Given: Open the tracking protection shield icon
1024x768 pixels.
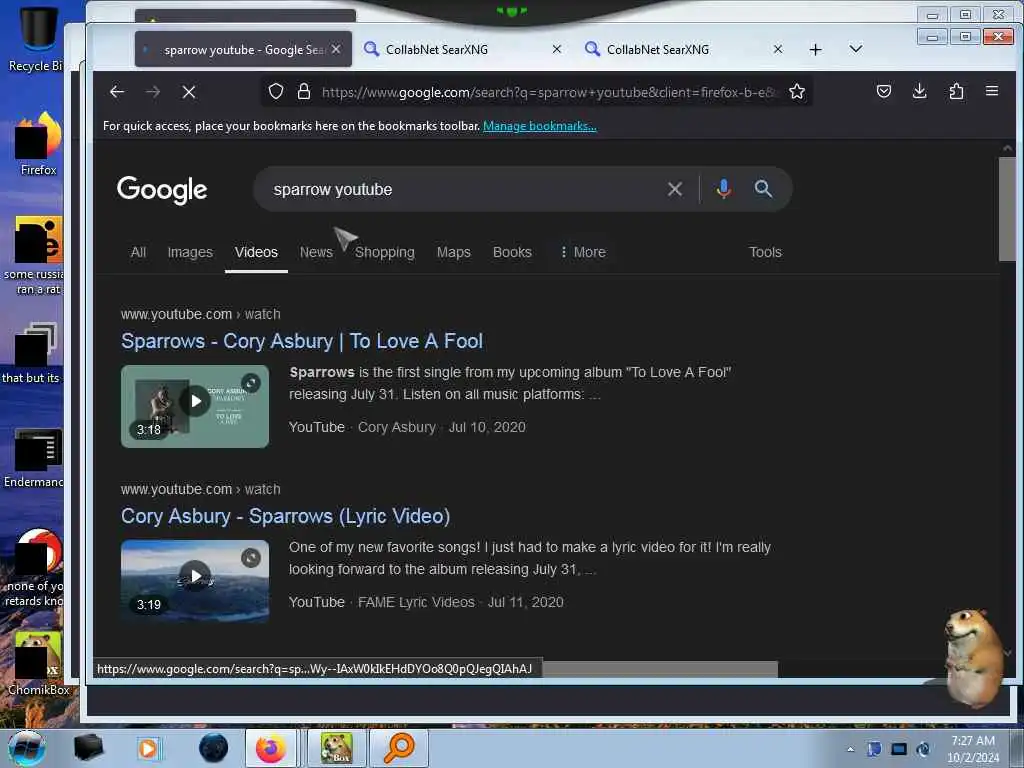Looking at the screenshot, I should click(276, 91).
